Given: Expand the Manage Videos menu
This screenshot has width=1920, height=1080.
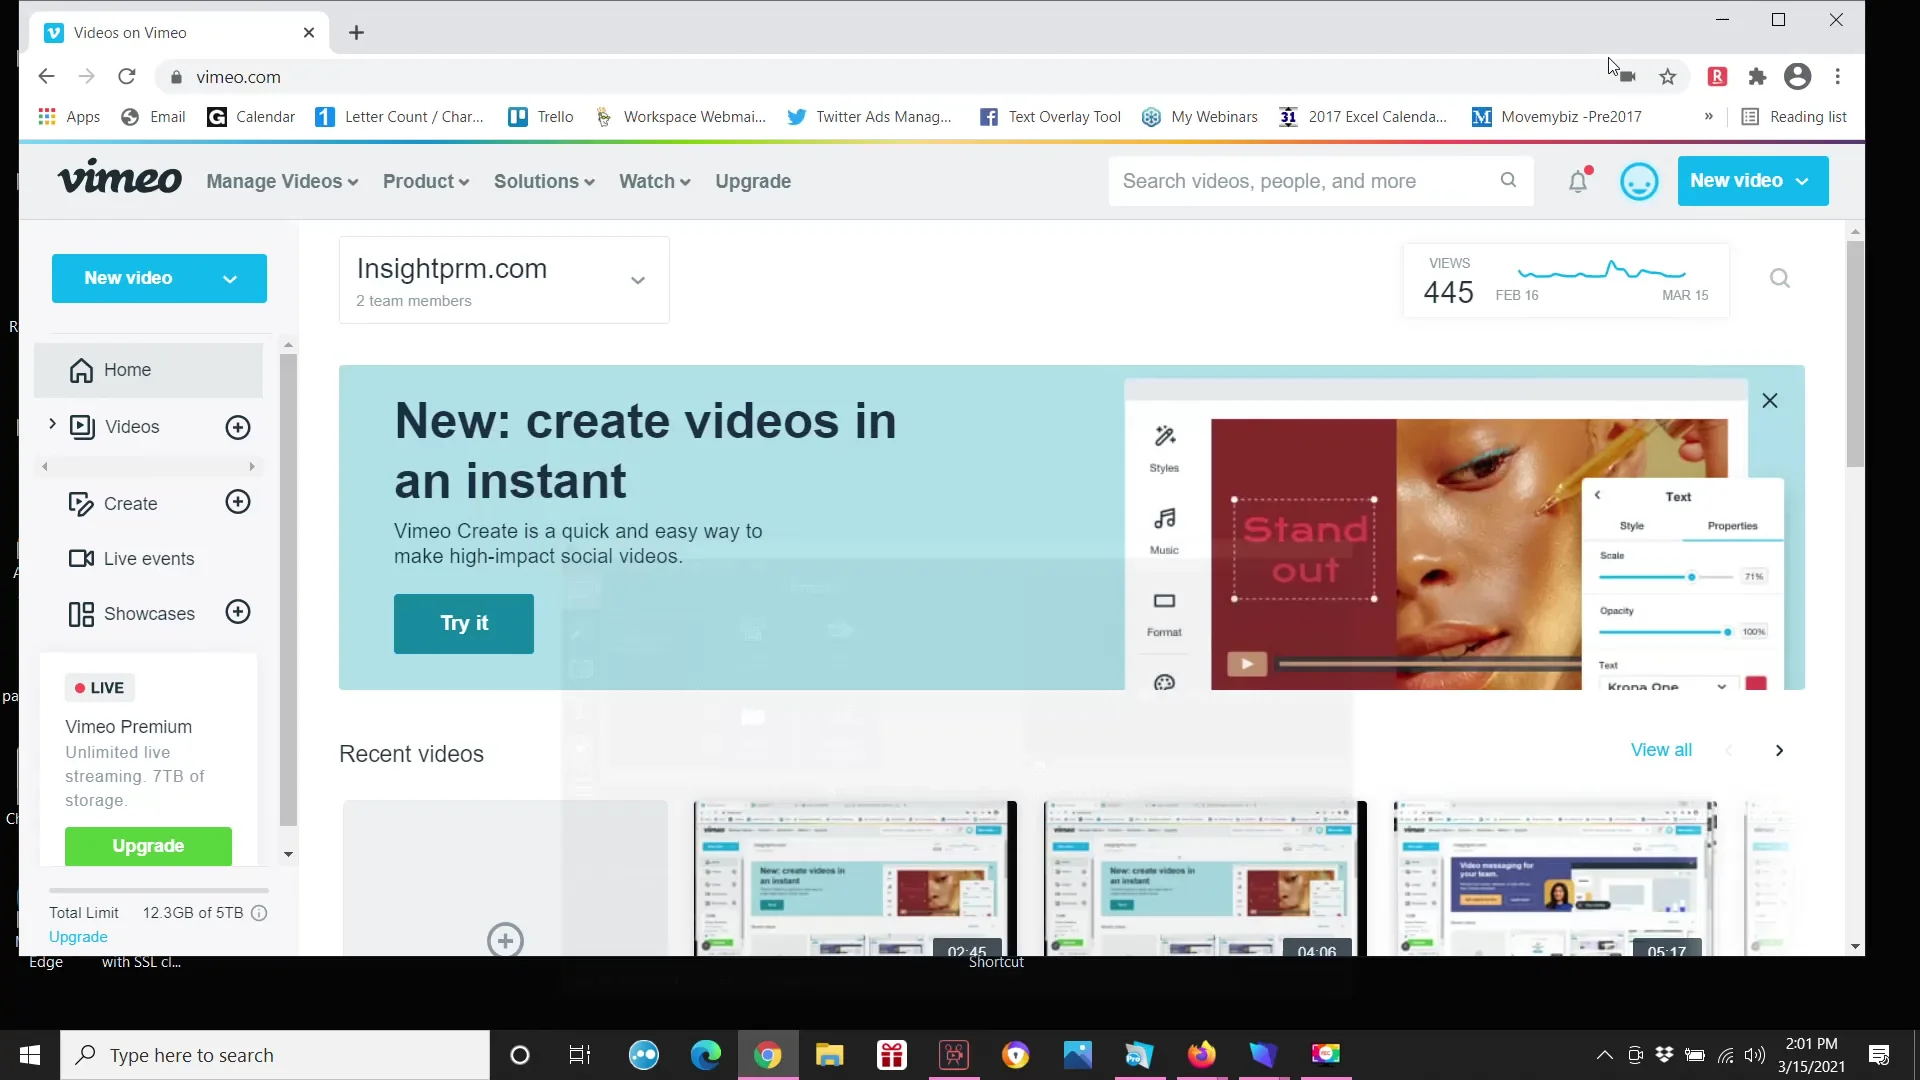Looking at the screenshot, I should click(x=282, y=181).
